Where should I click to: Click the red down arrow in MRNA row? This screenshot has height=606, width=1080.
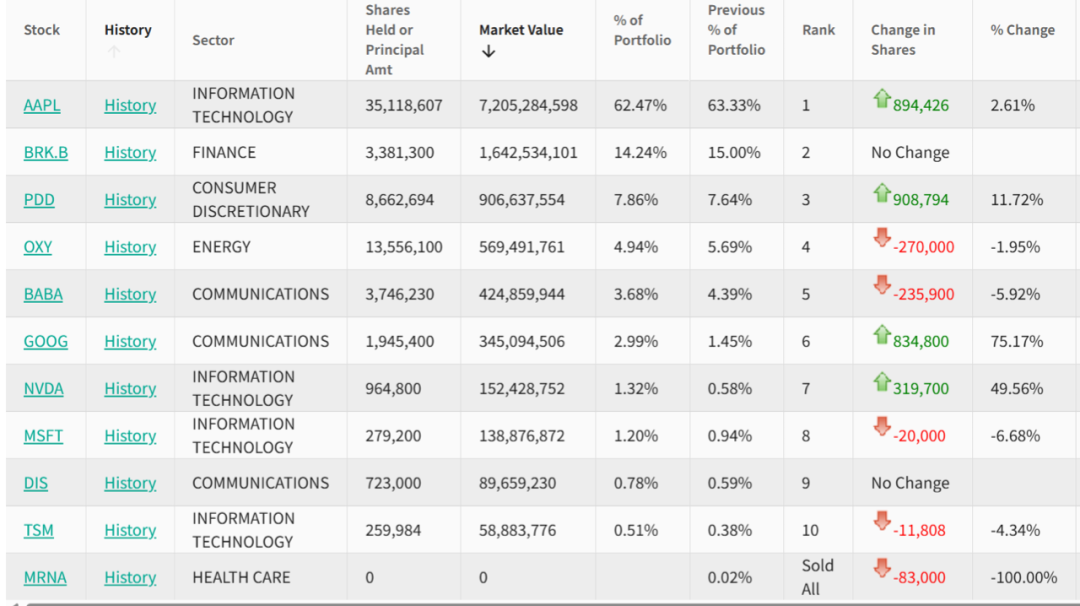point(881,569)
